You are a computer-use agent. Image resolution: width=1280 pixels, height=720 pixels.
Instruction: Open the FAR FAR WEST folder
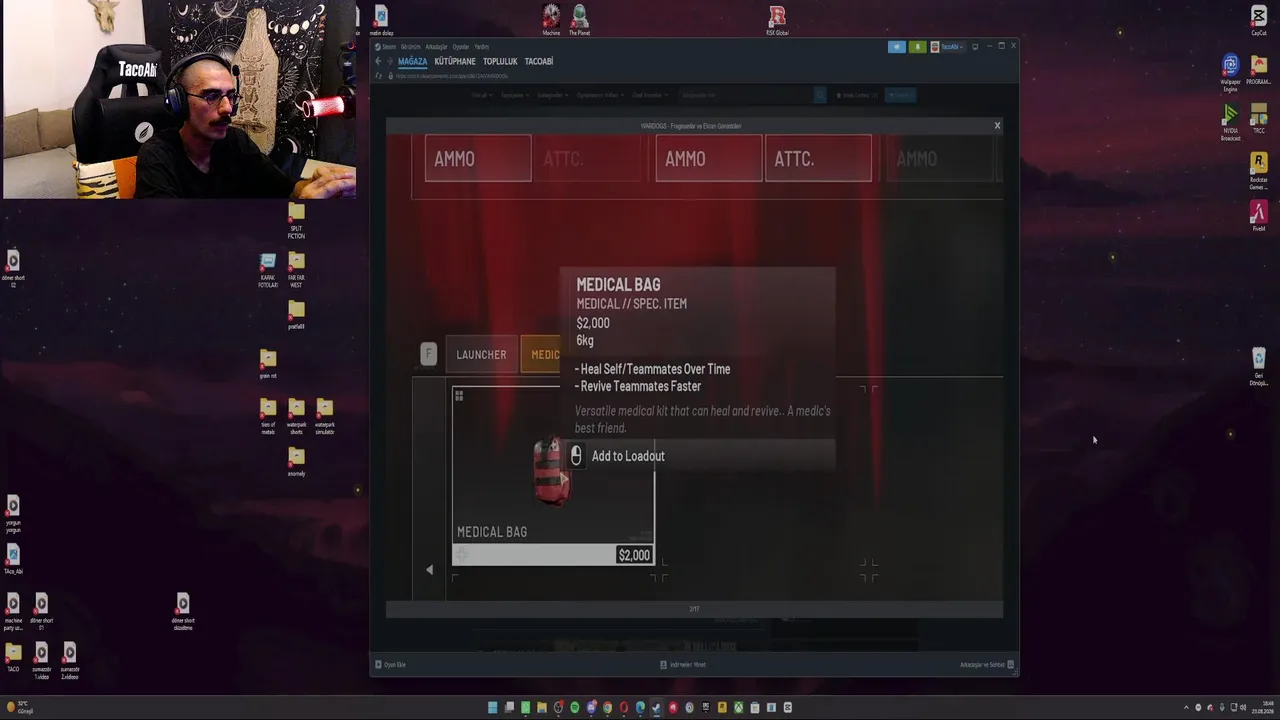coord(296,270)
